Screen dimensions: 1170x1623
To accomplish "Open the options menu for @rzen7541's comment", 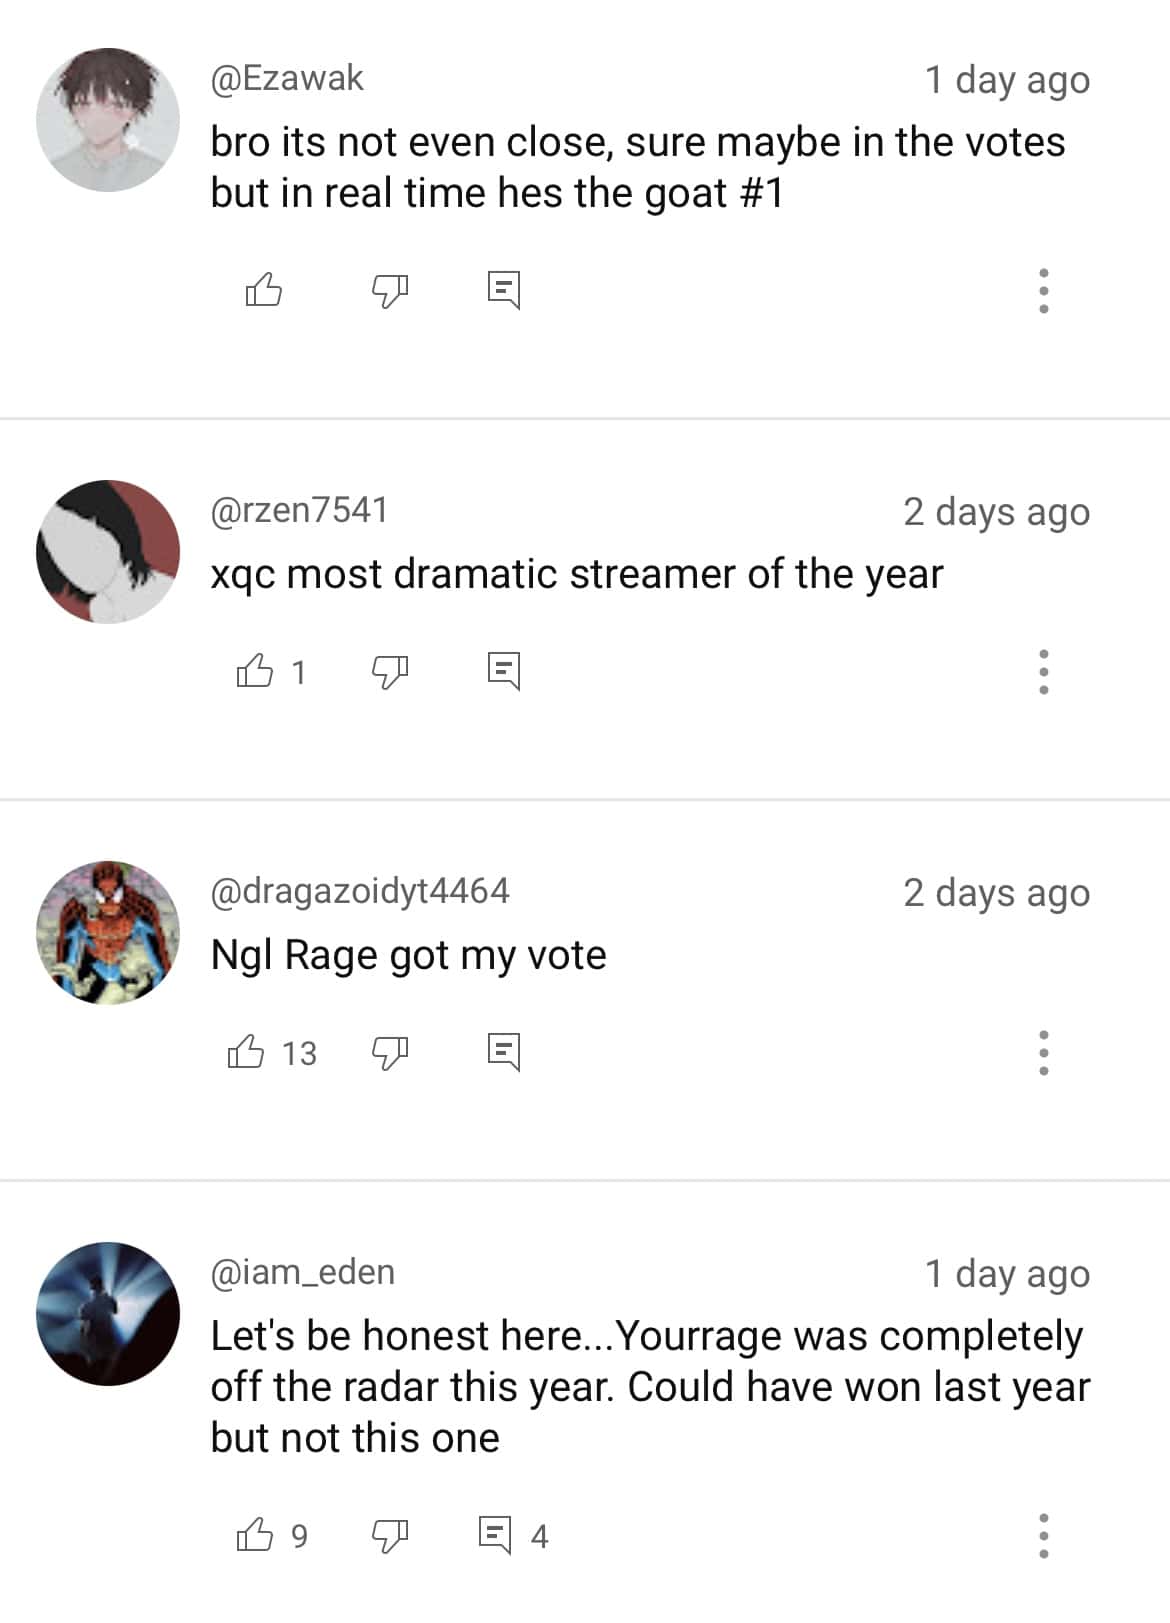I will point(1043,672).
